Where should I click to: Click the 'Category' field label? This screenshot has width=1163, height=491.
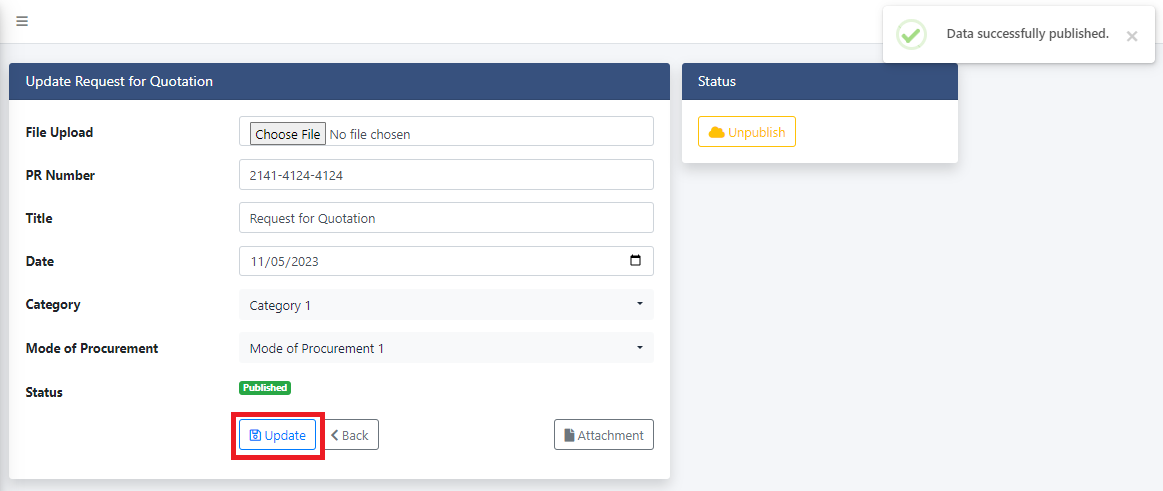coord(53,304)
